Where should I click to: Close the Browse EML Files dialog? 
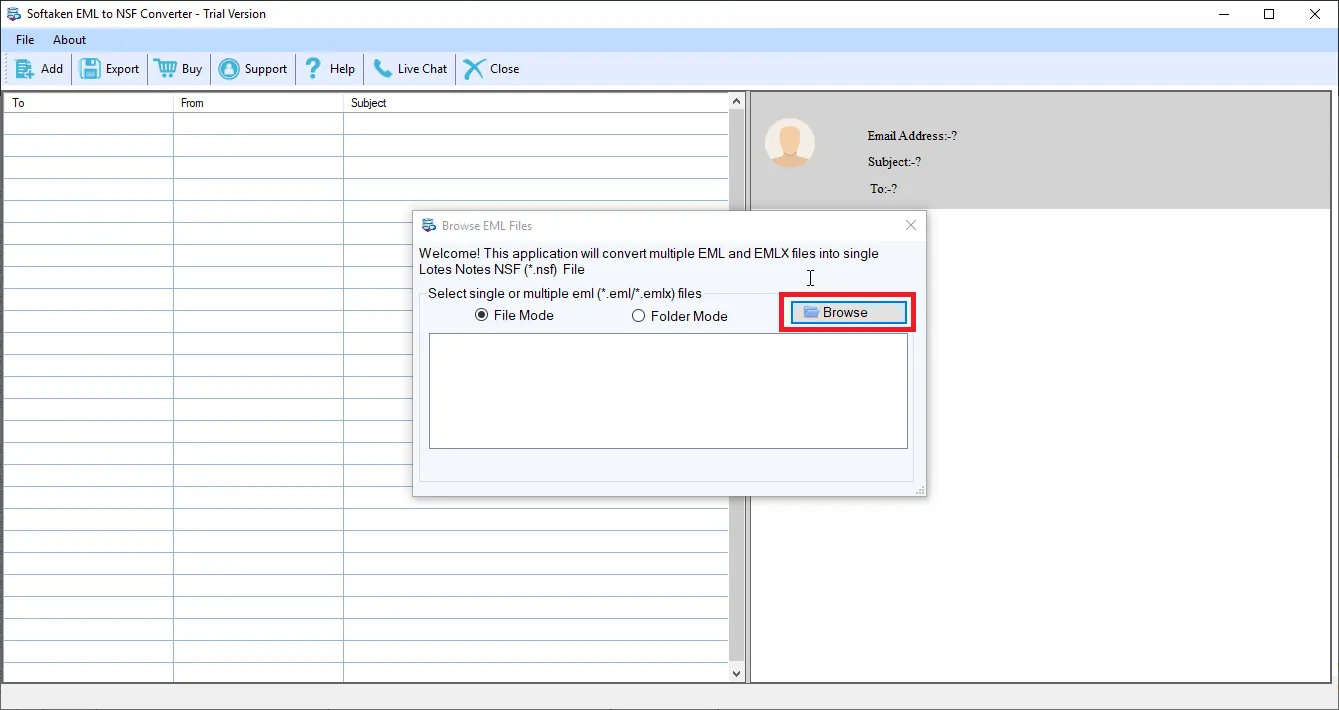(x=910, y=226)
